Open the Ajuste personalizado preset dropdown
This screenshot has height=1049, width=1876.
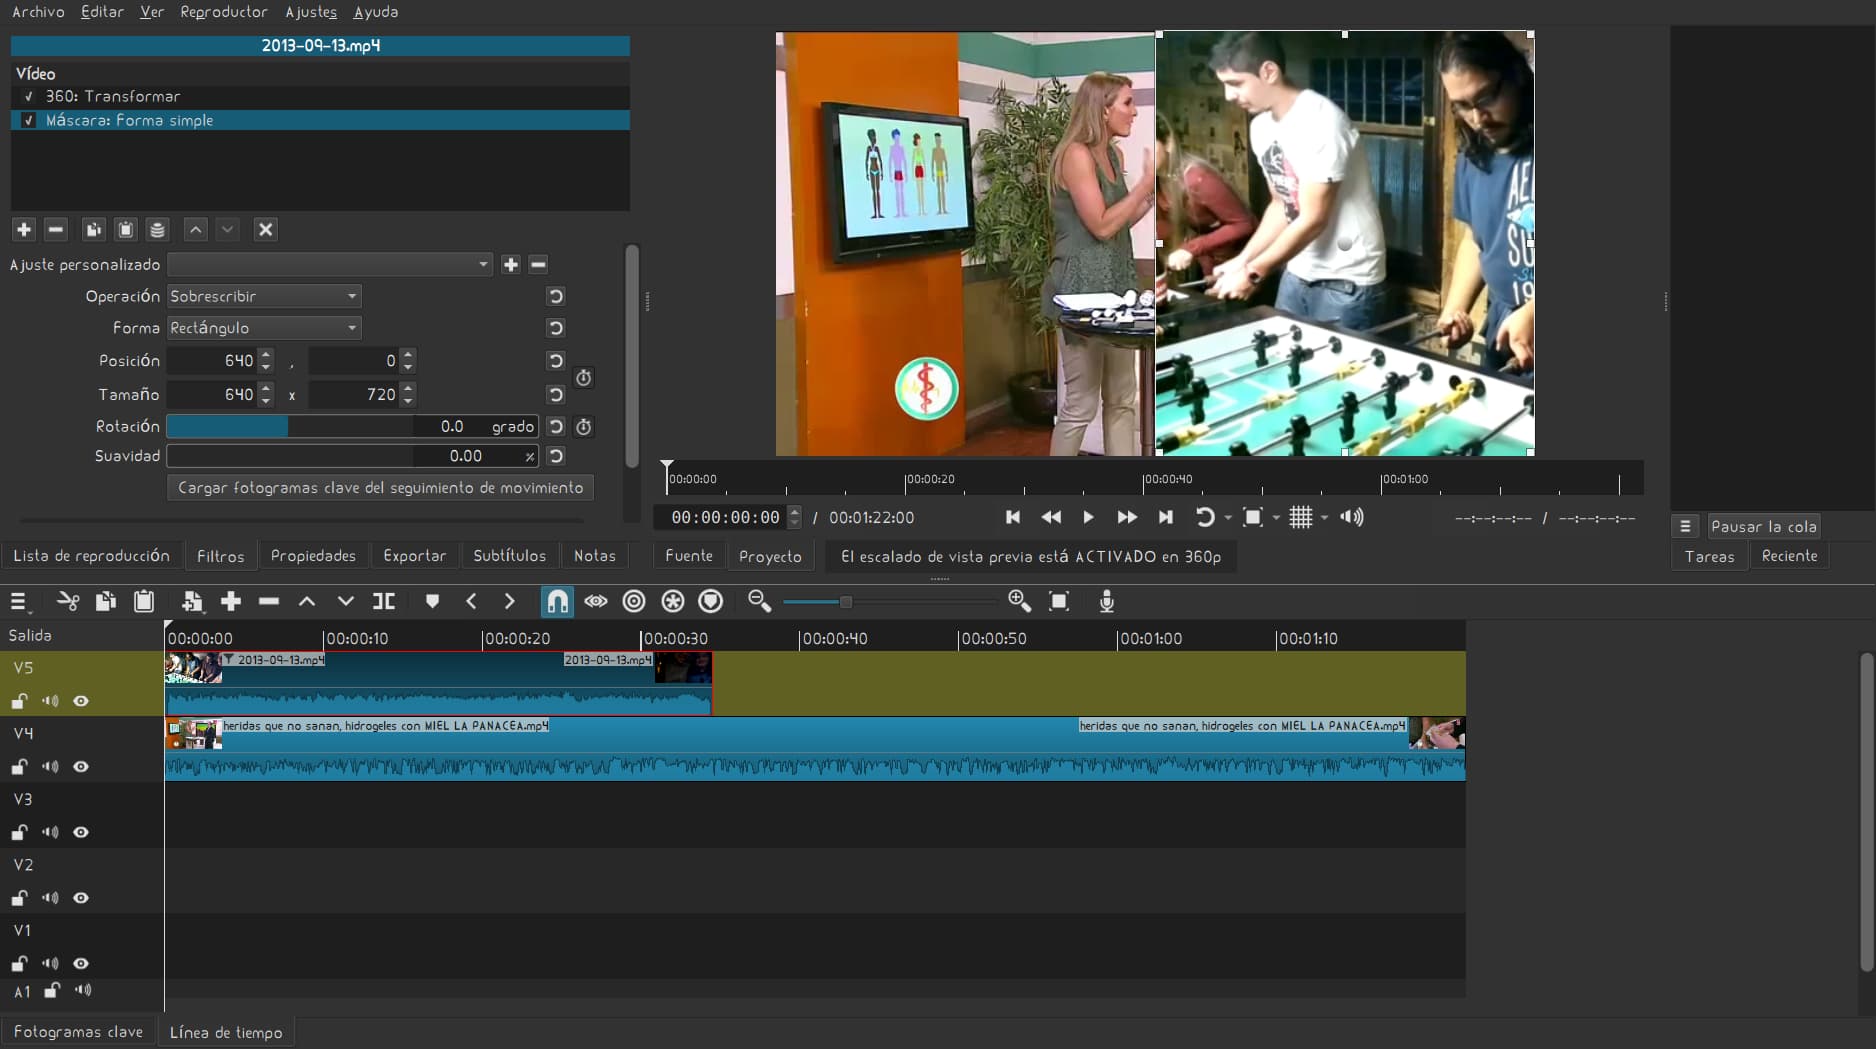[330, 265]
